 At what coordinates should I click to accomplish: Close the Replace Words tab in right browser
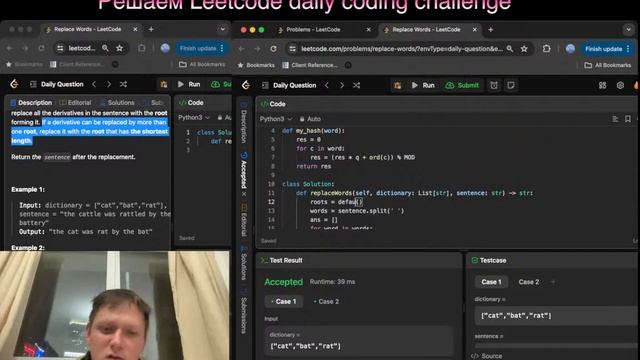pyautogui.click(x=475, y=30)
